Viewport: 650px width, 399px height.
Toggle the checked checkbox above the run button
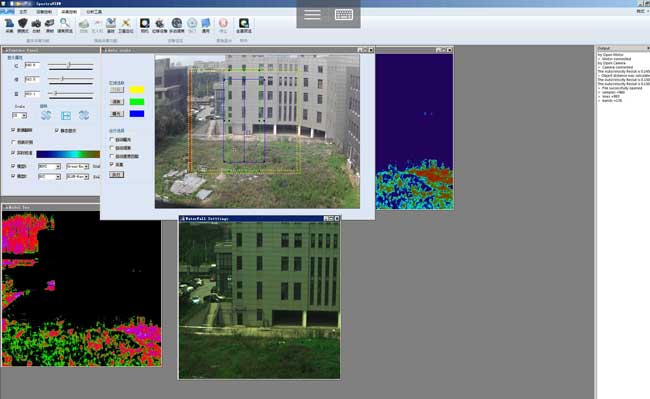click(112, 164)
